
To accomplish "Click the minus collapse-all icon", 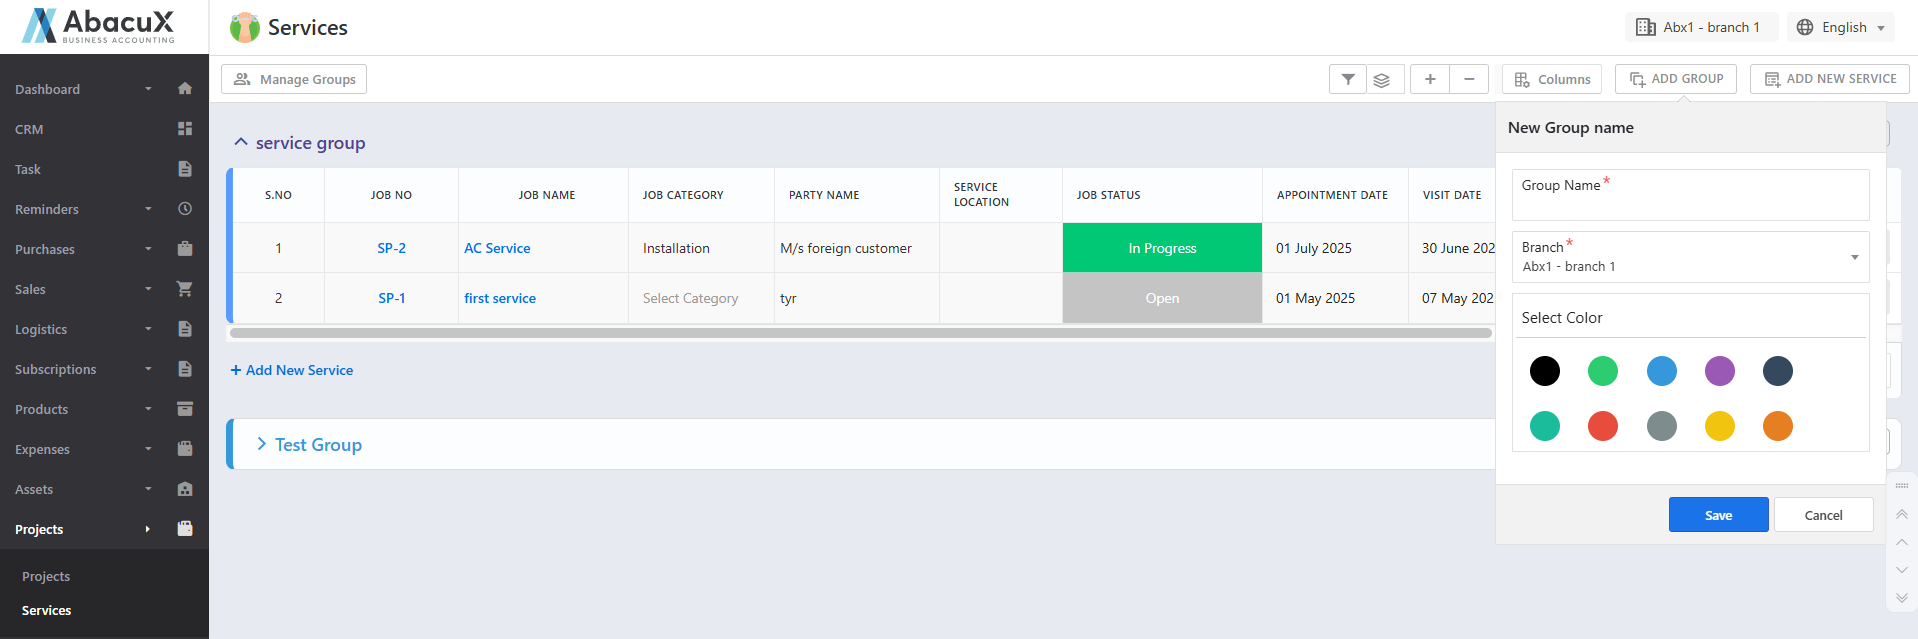I will 1469,79.
